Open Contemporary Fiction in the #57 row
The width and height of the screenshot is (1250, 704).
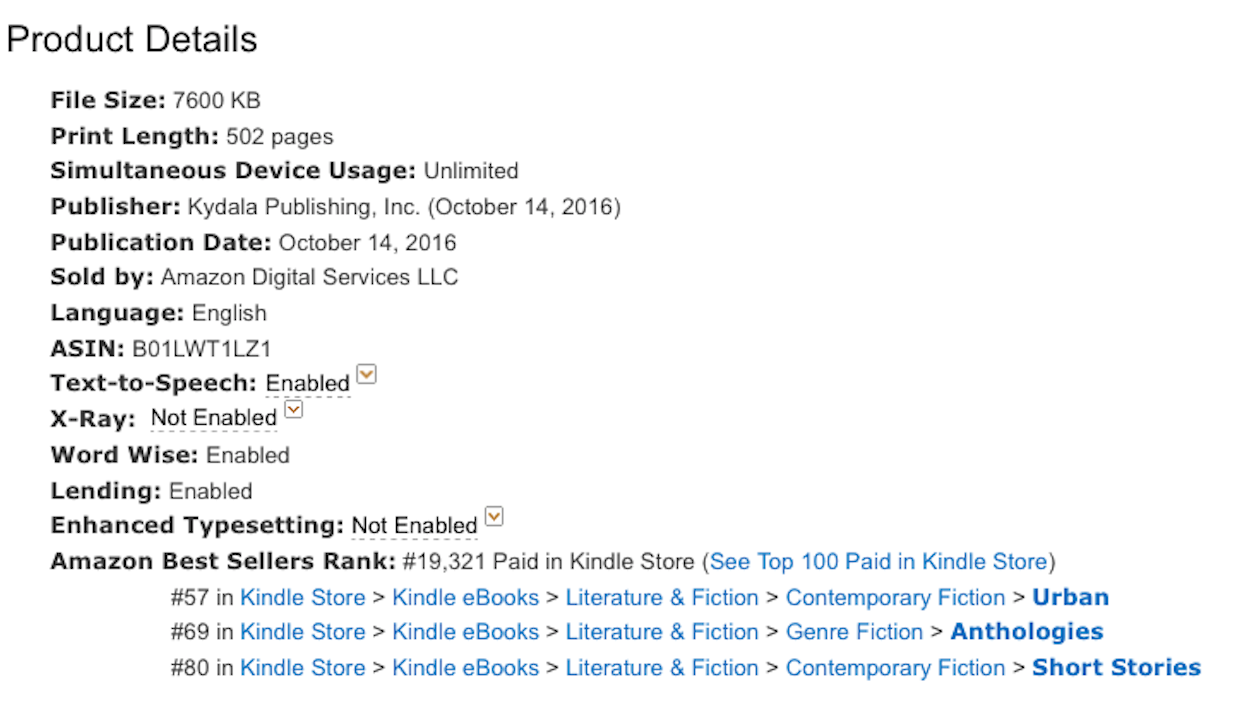point(895,598)
